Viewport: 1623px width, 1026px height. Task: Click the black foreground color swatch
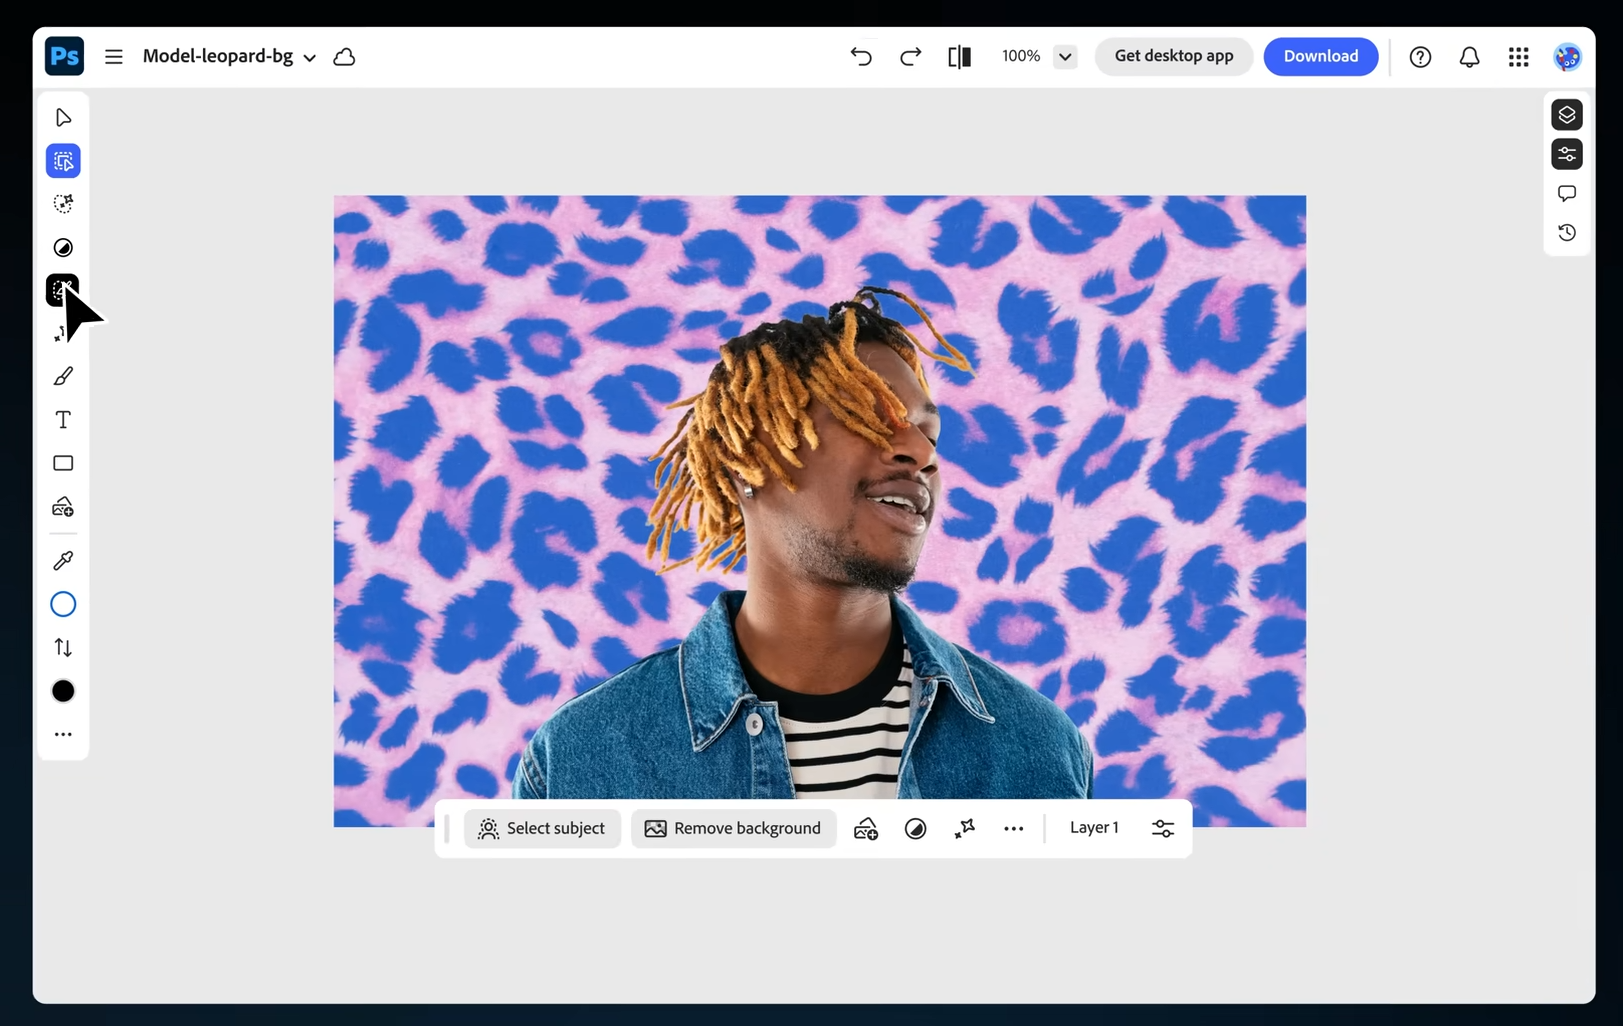63,692
